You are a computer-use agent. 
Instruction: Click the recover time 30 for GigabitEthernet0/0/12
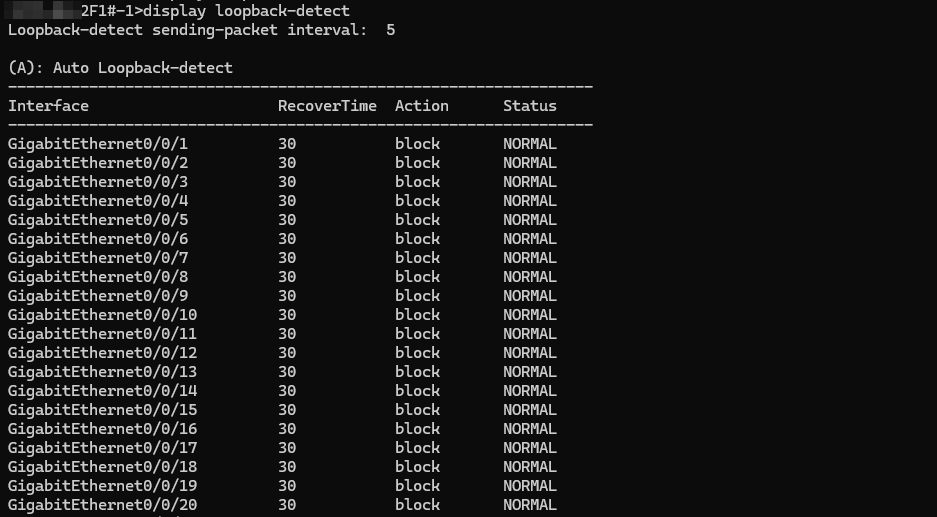pos(287,353)
